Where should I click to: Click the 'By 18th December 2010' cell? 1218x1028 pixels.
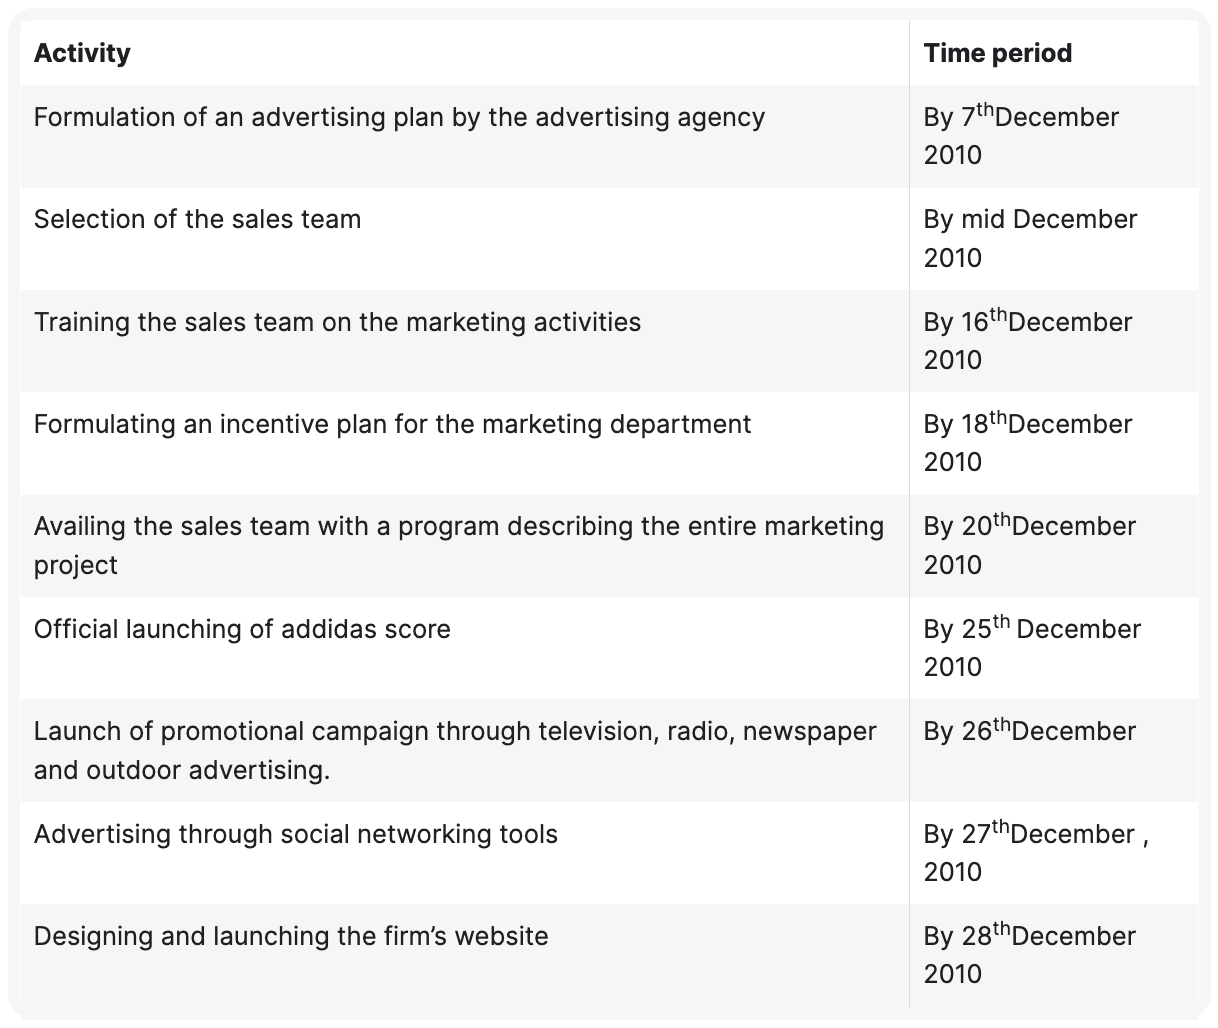click(1028, 443)
